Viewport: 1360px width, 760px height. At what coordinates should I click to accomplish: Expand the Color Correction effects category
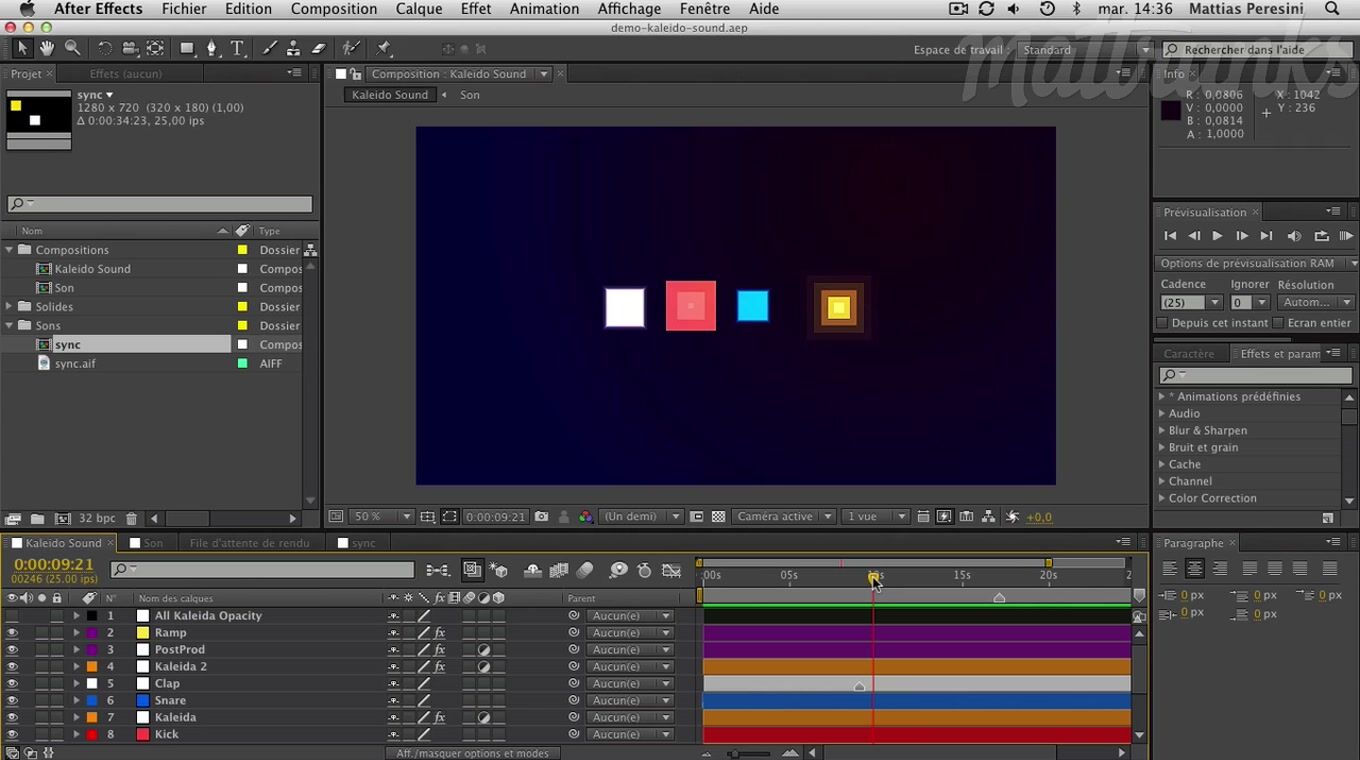[1162, 498]
